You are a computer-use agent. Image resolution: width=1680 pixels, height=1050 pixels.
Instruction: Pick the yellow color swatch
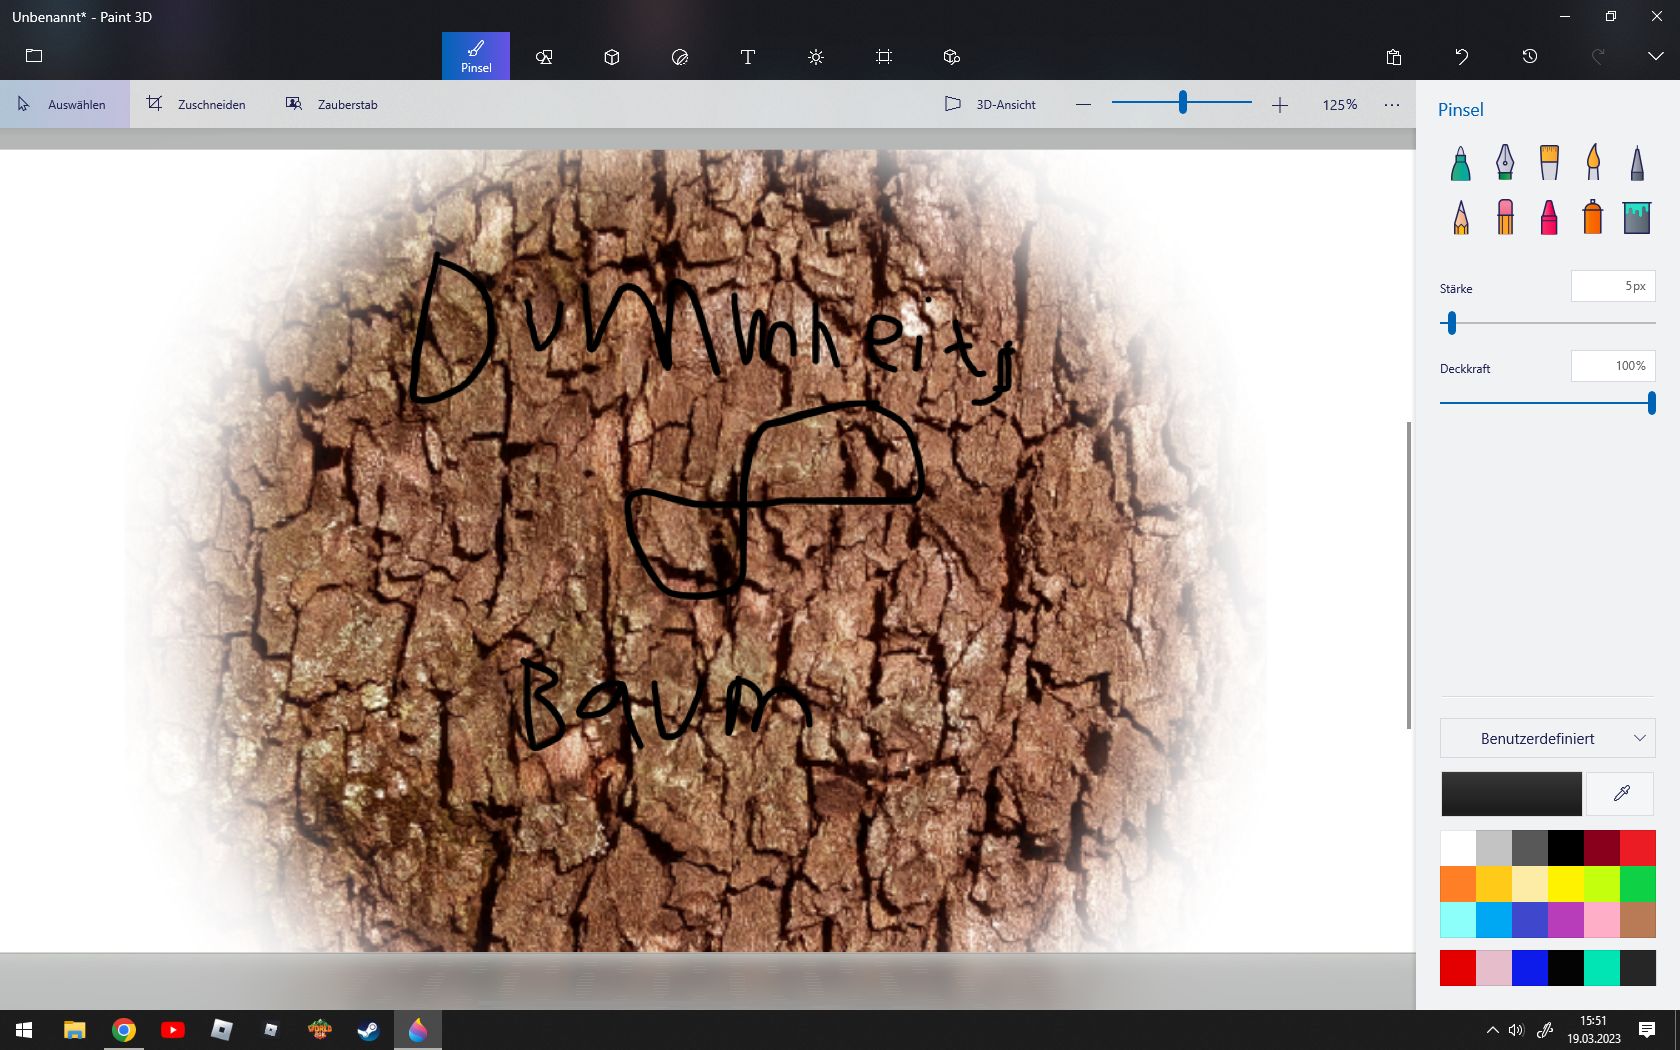click(1565, 884)
